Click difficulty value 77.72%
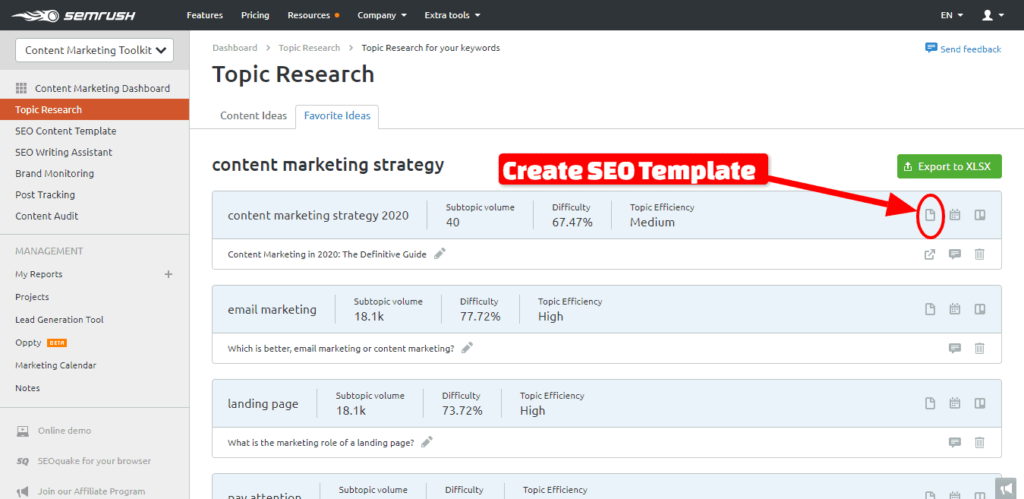Screen dimensions: 1024x499 (480, 316)
